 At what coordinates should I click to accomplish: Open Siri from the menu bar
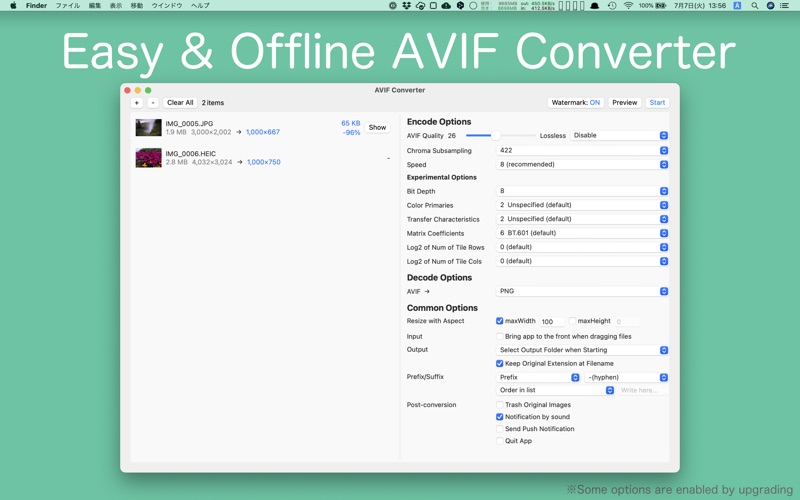770,6
